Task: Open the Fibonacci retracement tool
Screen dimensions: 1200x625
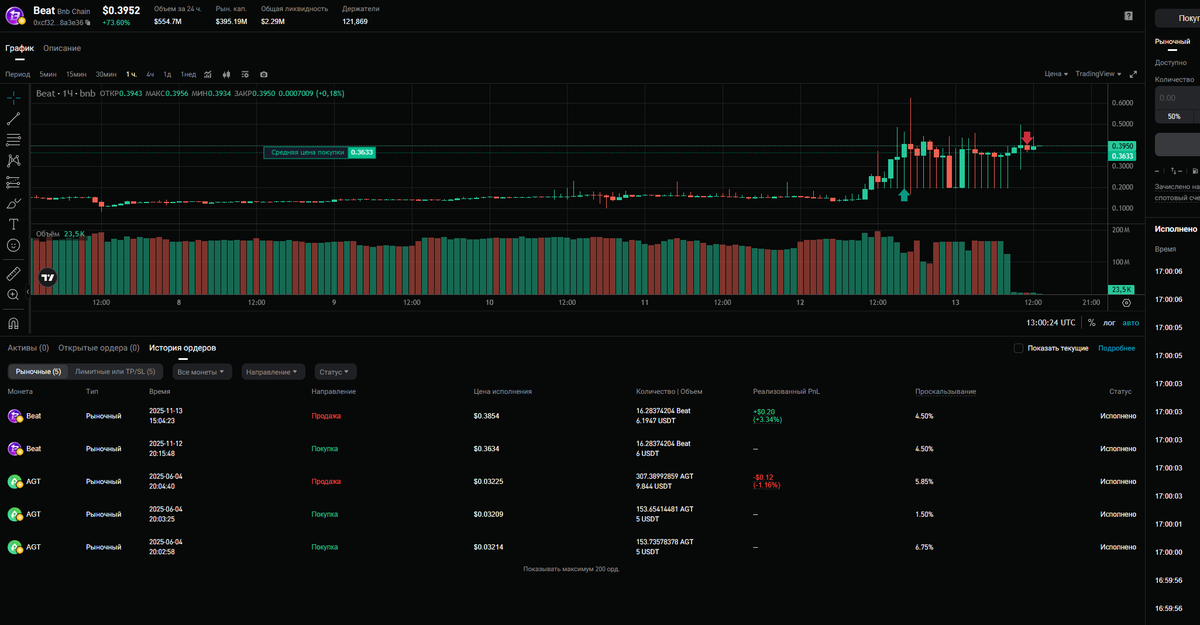Action: (x=14, y=139)
